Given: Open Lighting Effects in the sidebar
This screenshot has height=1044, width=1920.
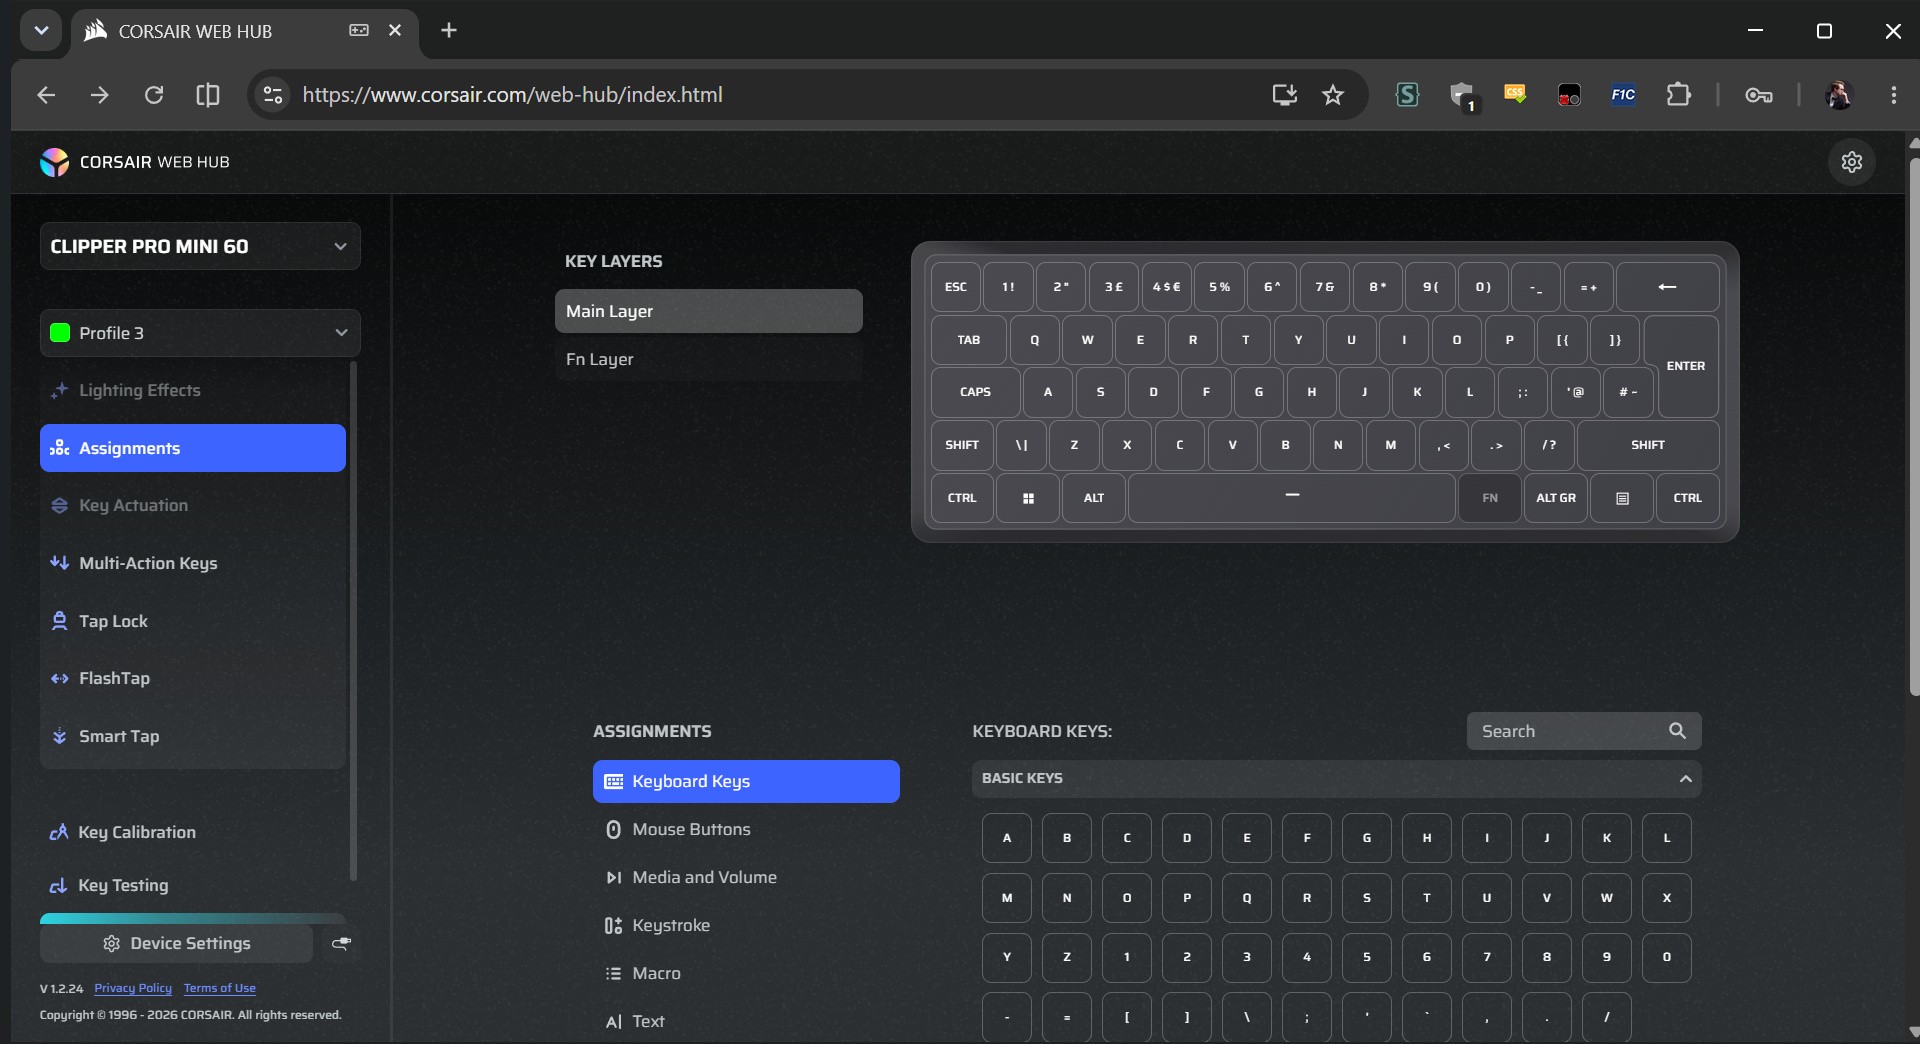Looking at the screenshot, I should pos(193,390).
